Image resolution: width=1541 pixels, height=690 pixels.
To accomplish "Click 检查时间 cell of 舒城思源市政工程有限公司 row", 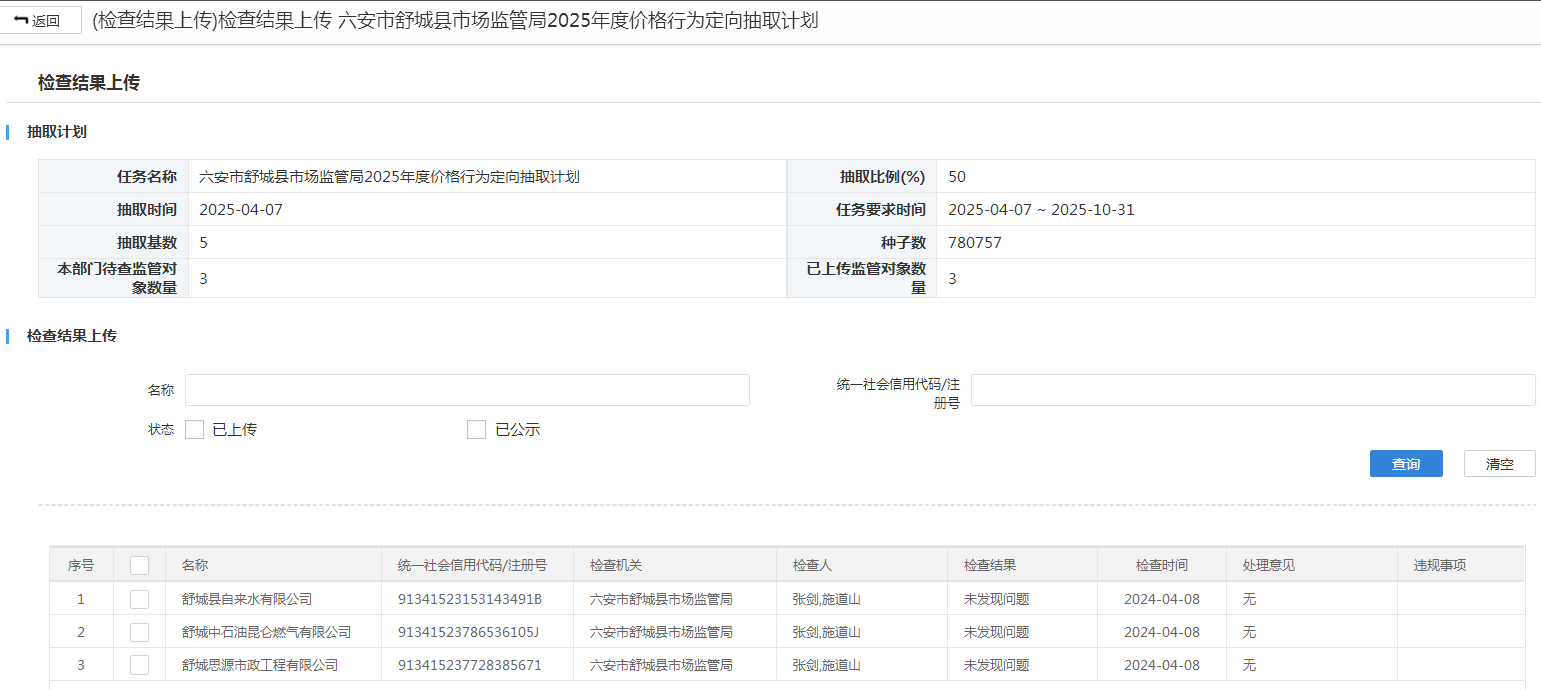I will click(x=1162, y=665).
